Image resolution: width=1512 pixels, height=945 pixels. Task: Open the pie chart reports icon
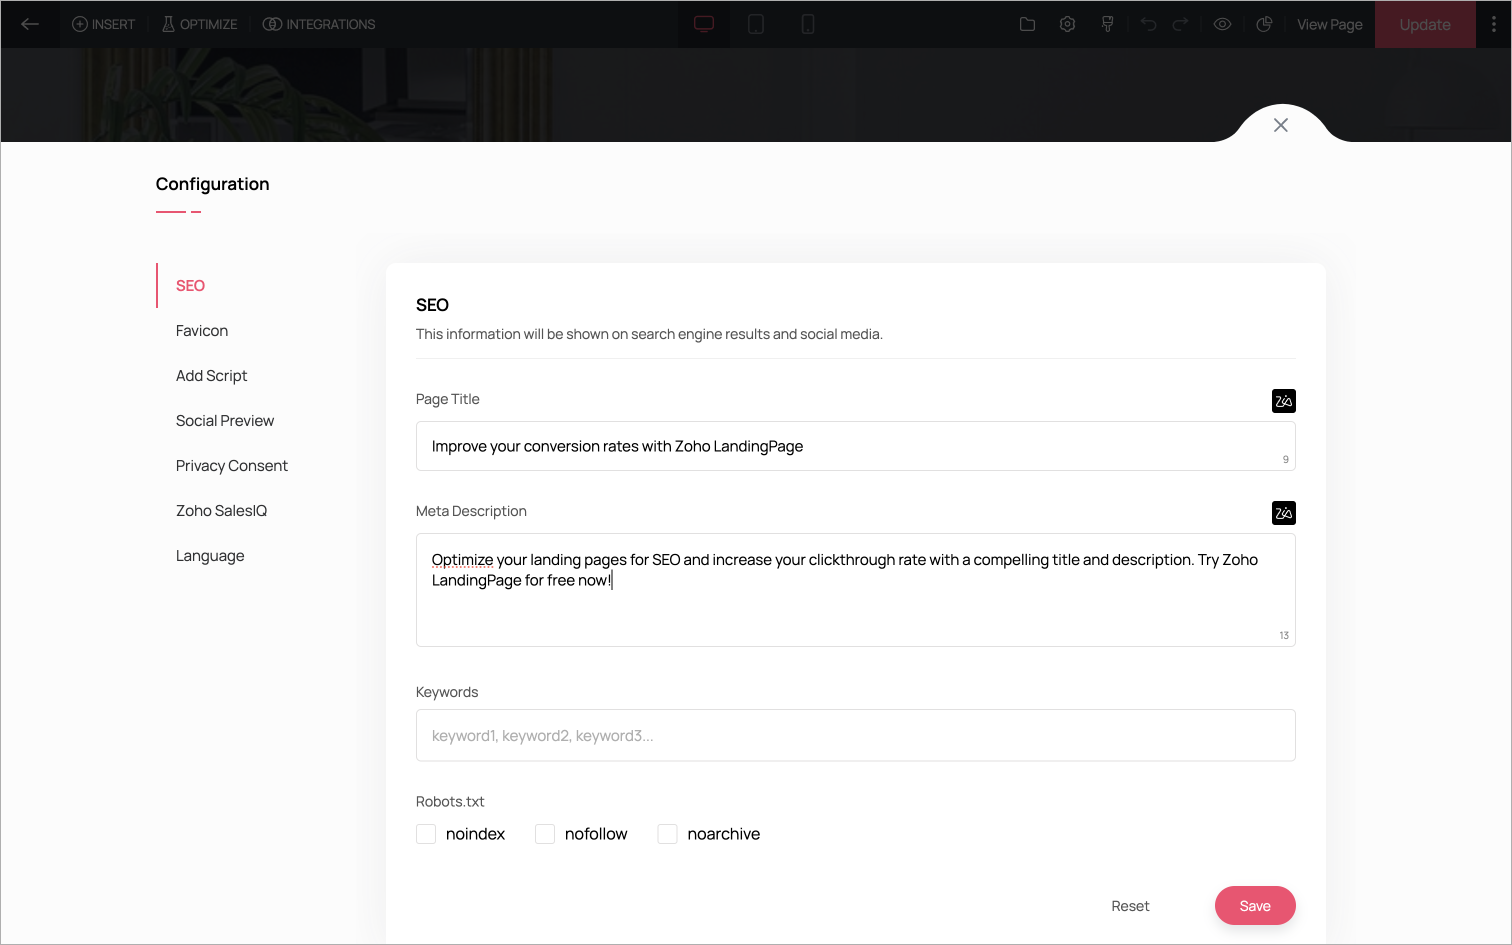(x=1264, y=24)
